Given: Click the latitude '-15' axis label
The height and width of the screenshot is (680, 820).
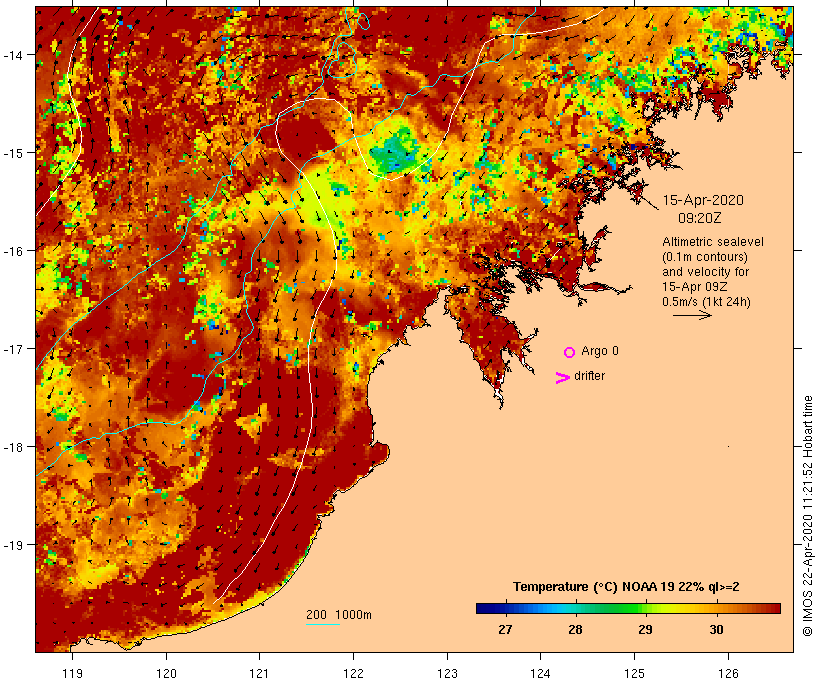Looking at the screenshot, I should coord(12,153).
